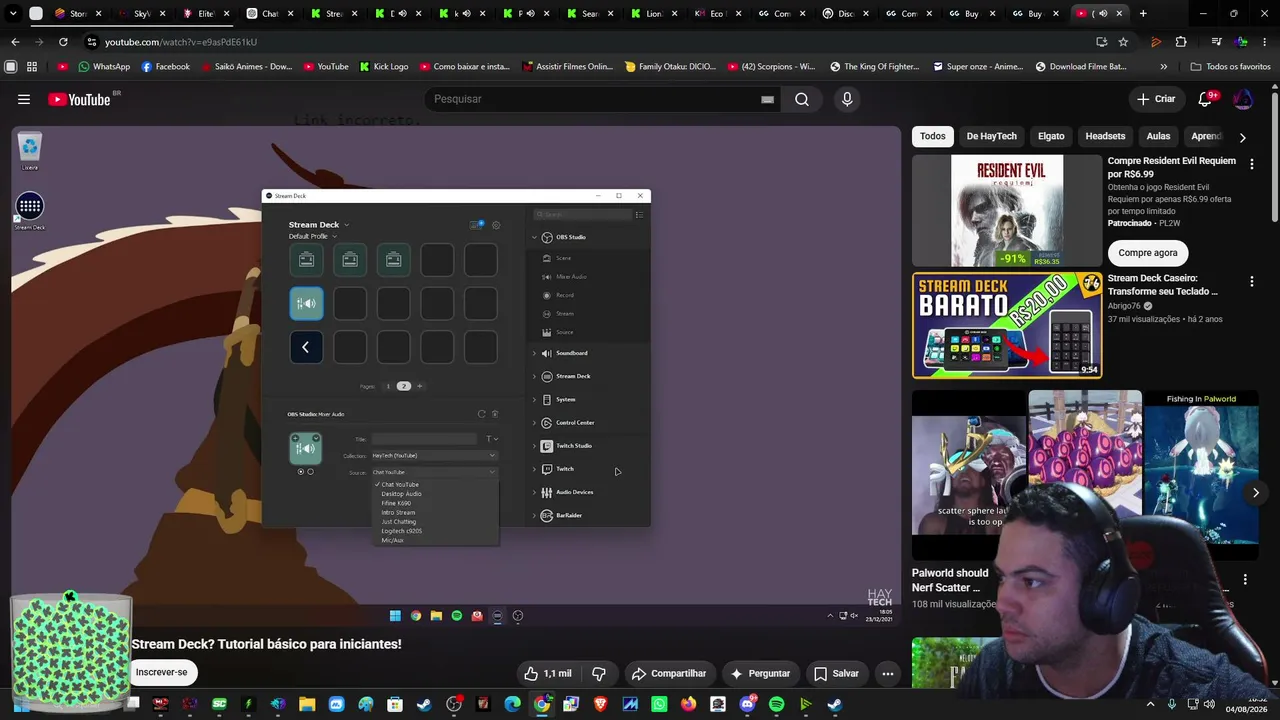Click the Criar button

point(1156,99)
